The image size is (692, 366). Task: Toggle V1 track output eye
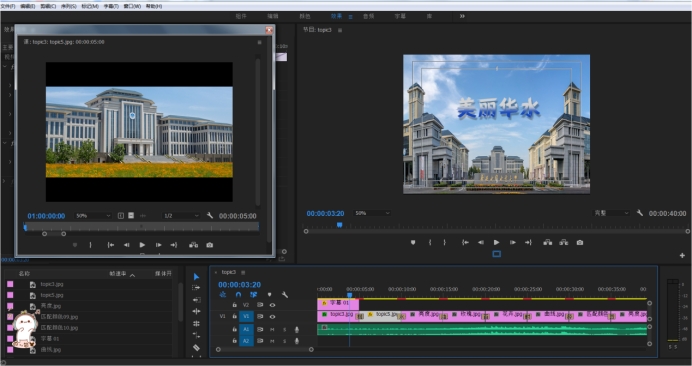(x=272, y=317)
